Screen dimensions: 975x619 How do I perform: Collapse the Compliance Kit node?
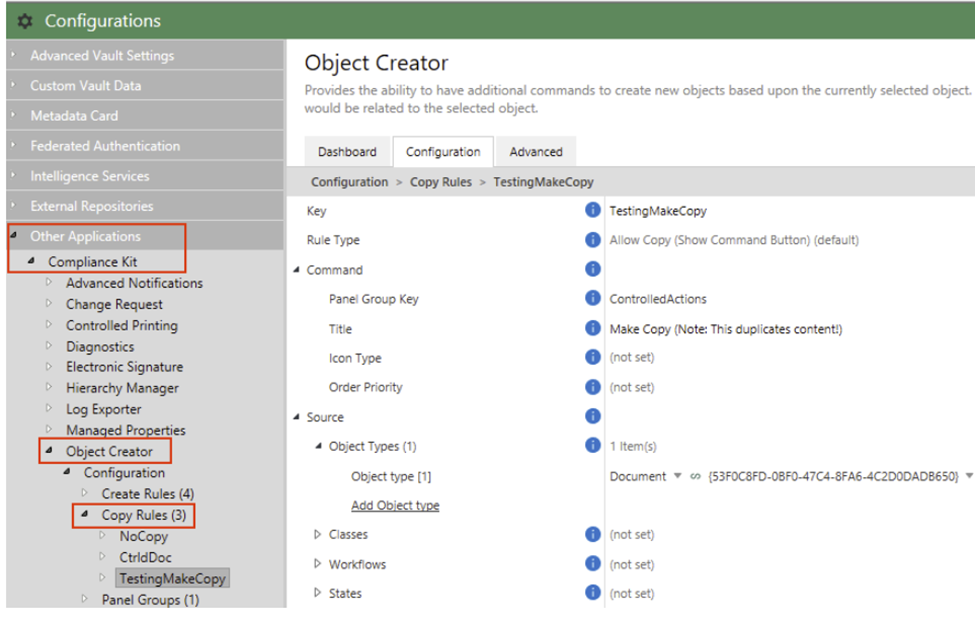31,261
